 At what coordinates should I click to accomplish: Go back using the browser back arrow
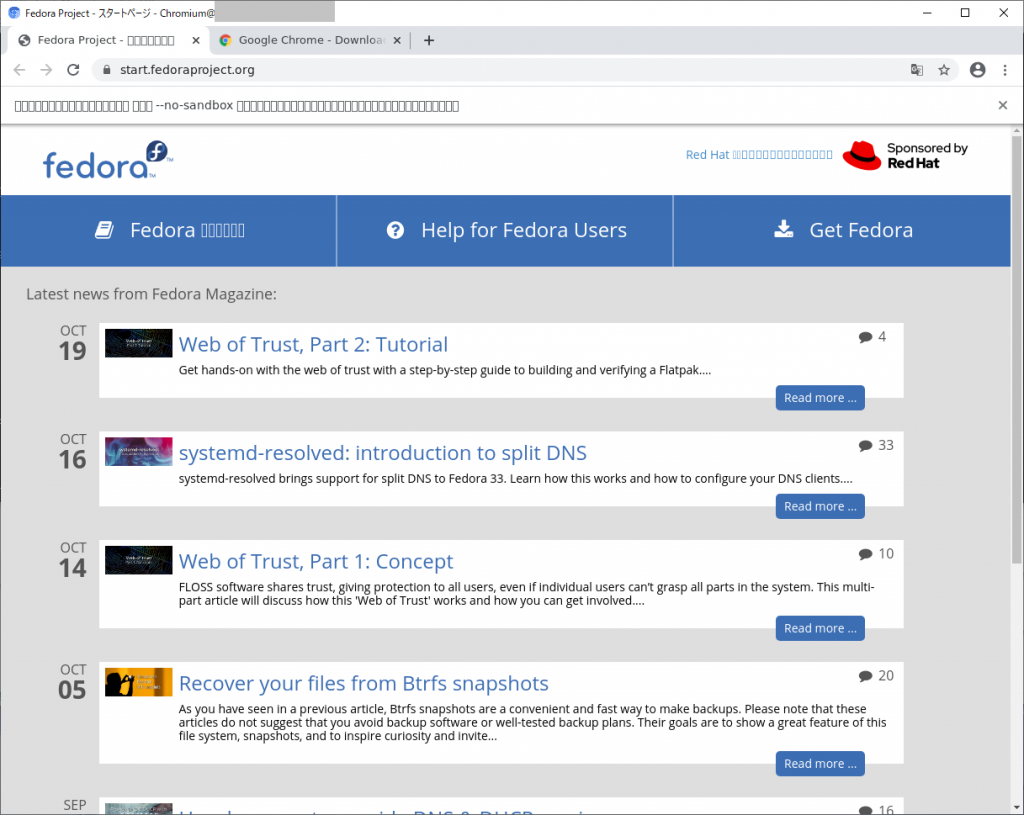point(20,70)
